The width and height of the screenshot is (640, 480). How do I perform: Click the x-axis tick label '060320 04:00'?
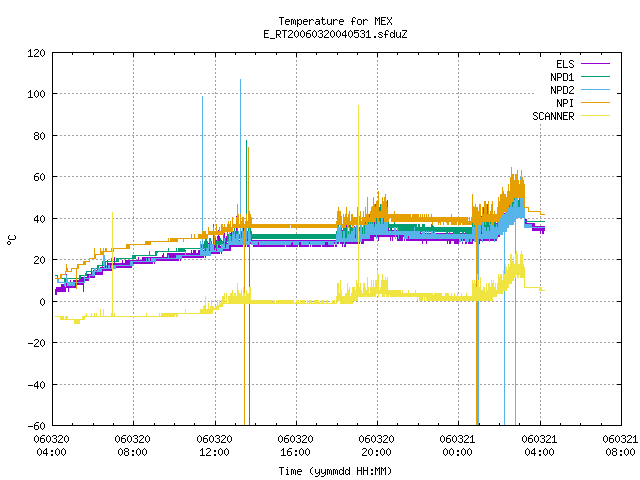[x=51, y=446]
